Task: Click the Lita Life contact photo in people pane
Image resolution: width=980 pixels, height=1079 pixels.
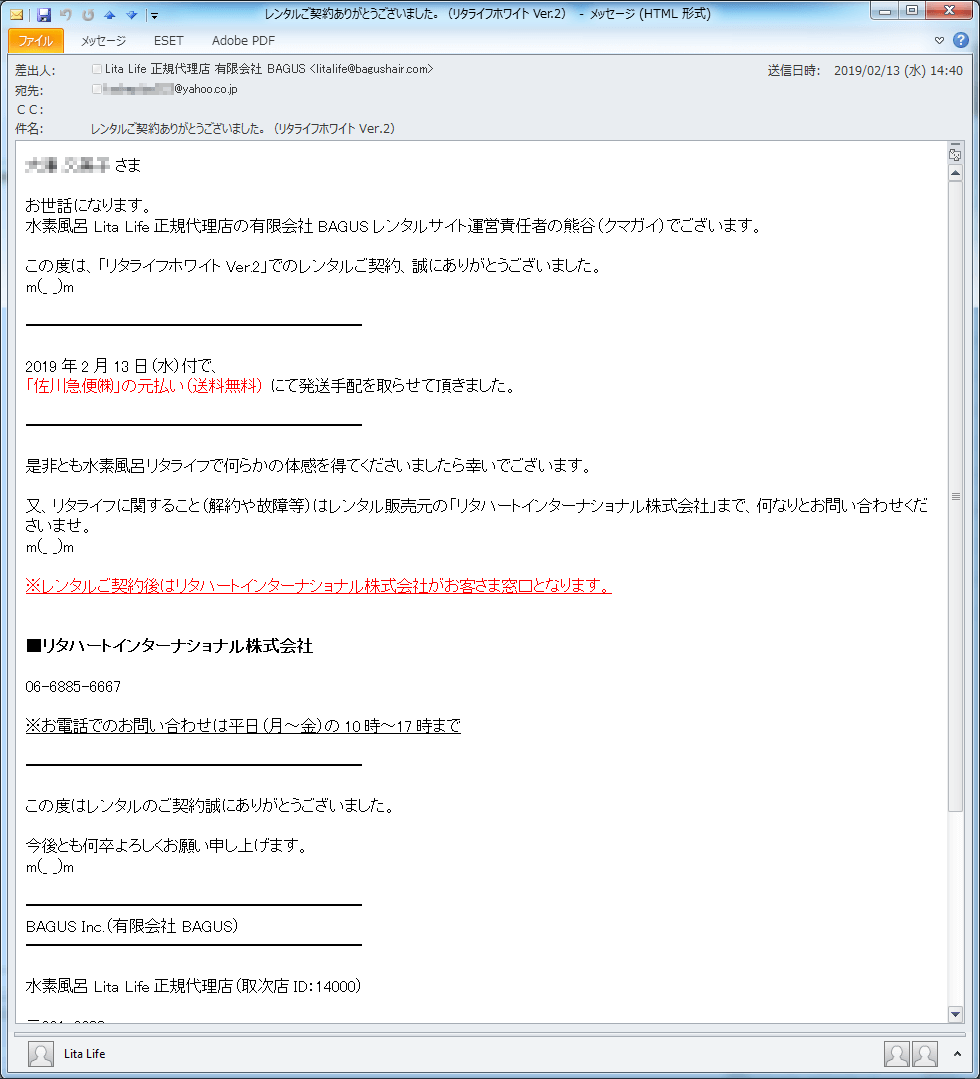Action: 41,1054
